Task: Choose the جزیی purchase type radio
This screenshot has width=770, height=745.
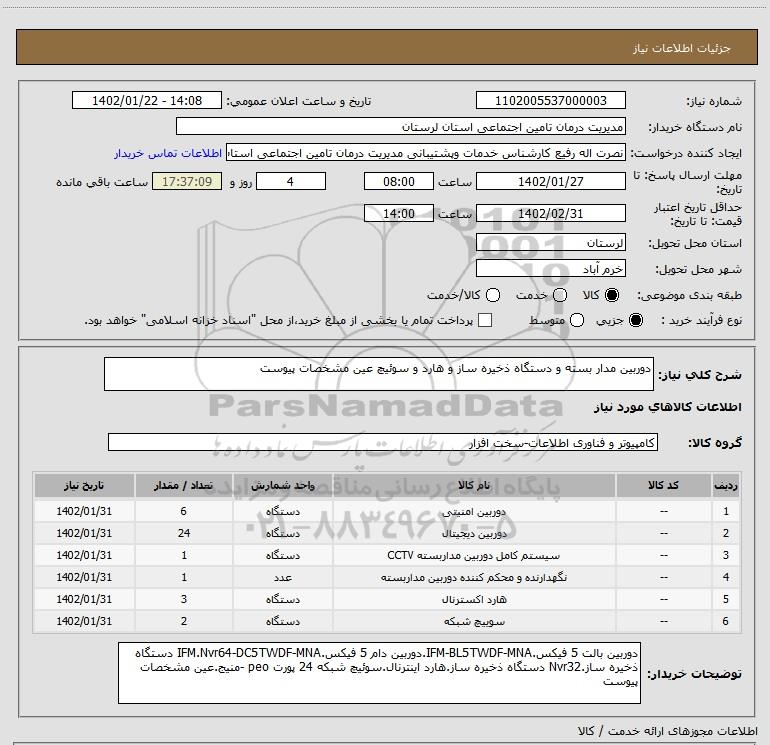Action: [635, 320]
